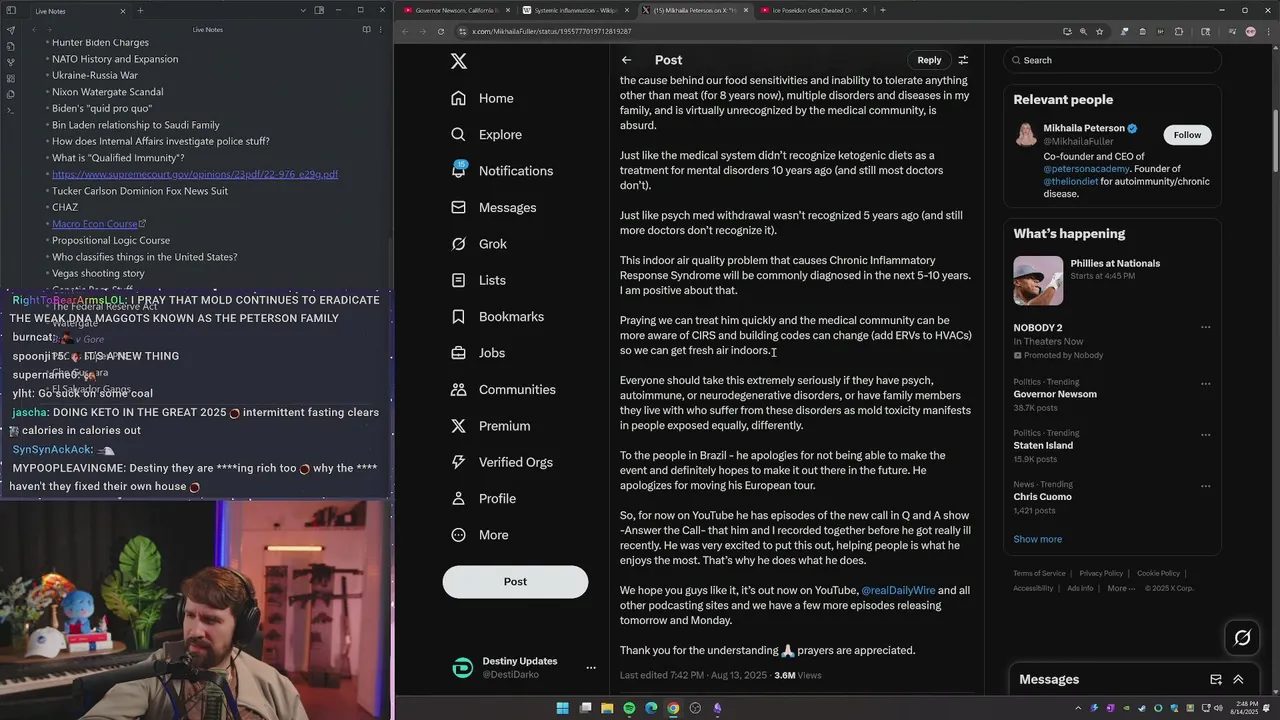Open Staten Island trending topic

pyautogui.click(x=1043, y=446)
